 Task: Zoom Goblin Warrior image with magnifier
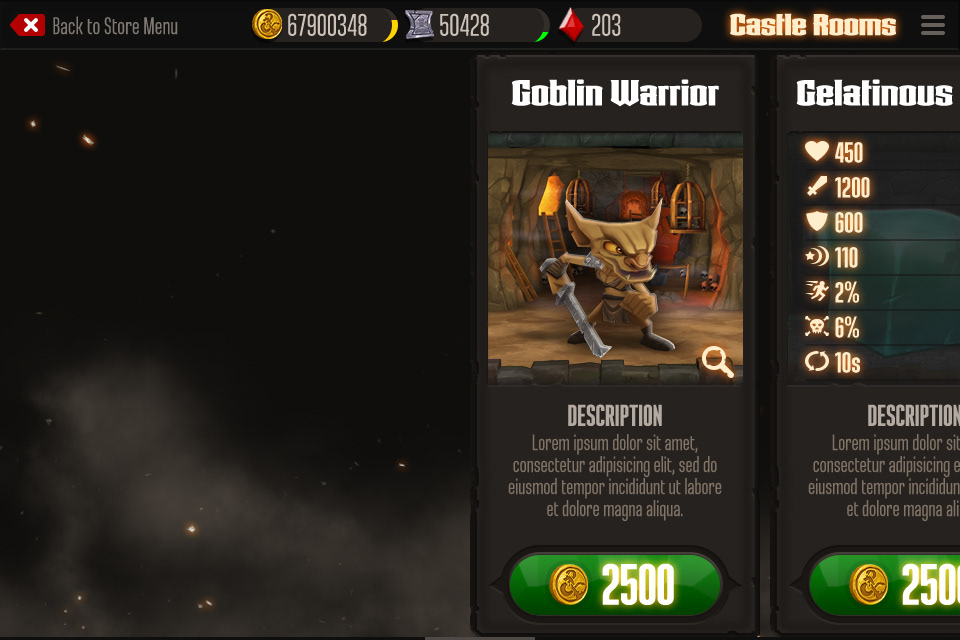pyautogui.click(x=717, y=361)
